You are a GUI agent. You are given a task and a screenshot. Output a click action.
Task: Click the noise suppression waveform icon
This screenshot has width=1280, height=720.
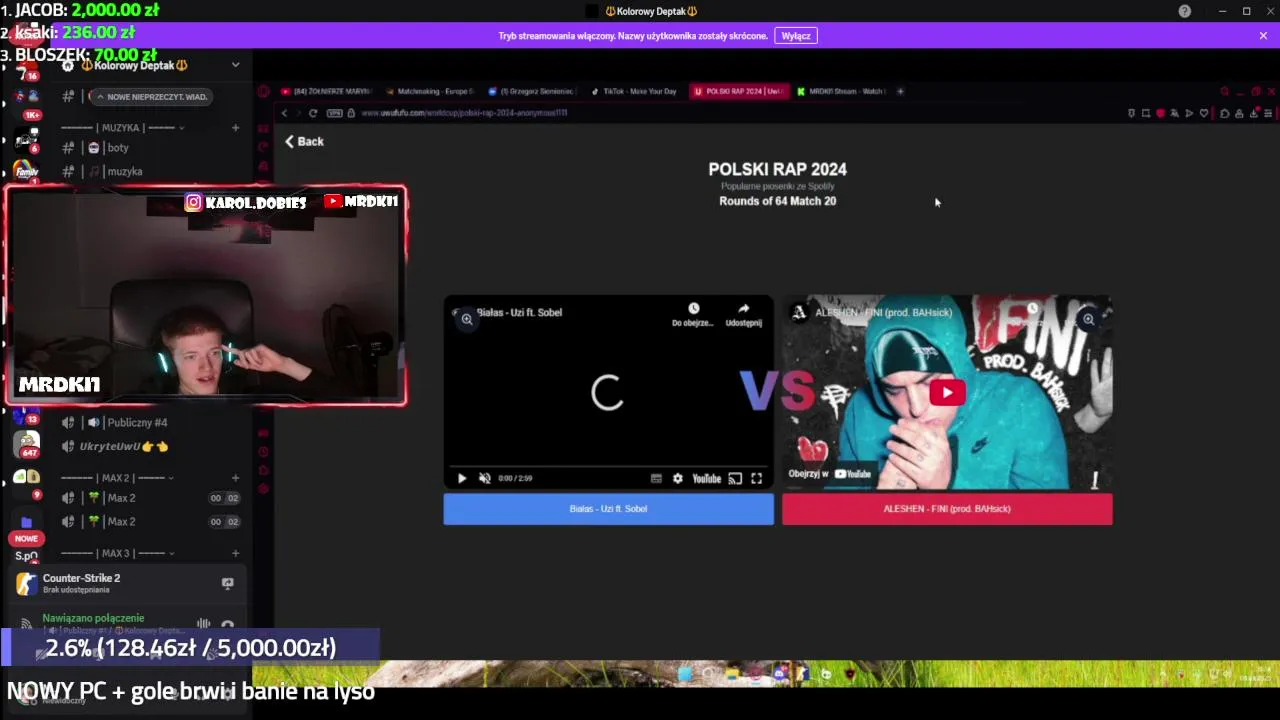pyautogui.click(x=203, y=624)
